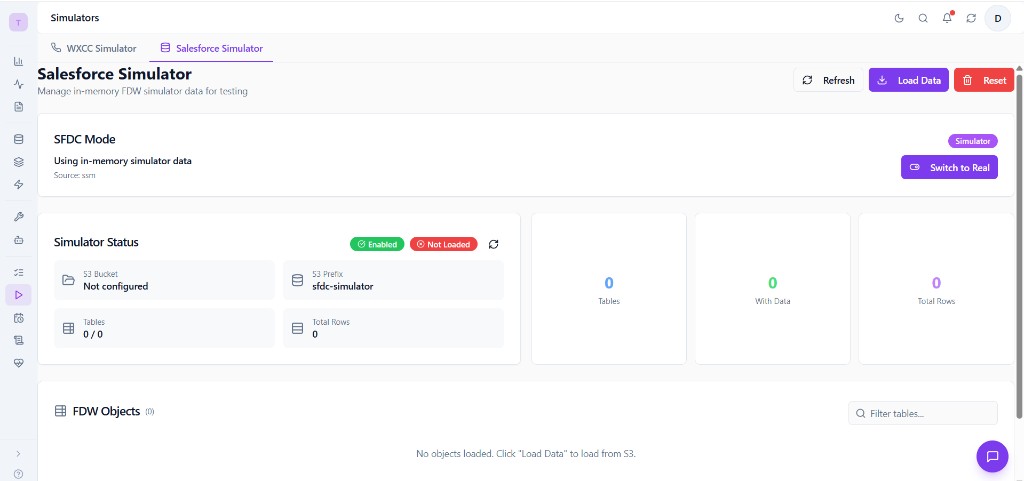Open the chat bubble floating button
The width and height of the screenshot is (1024, 481).
992,456
